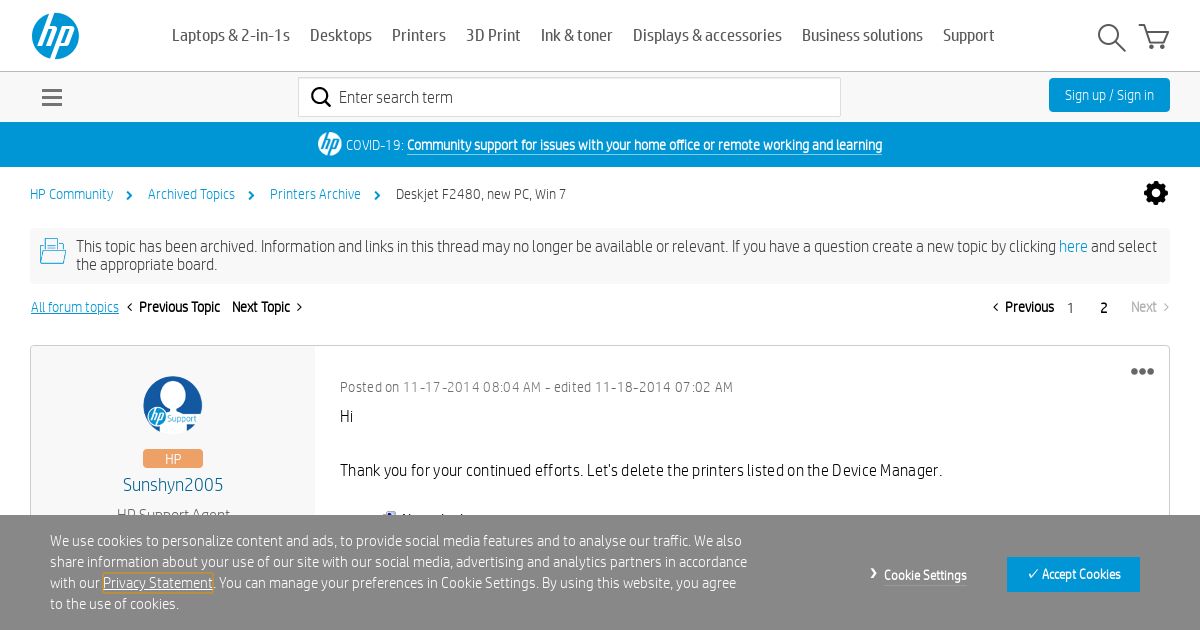Screen dimensions: 1200x630
Task: Click Accept Cookies button
Action: (x=1073, y=574)
